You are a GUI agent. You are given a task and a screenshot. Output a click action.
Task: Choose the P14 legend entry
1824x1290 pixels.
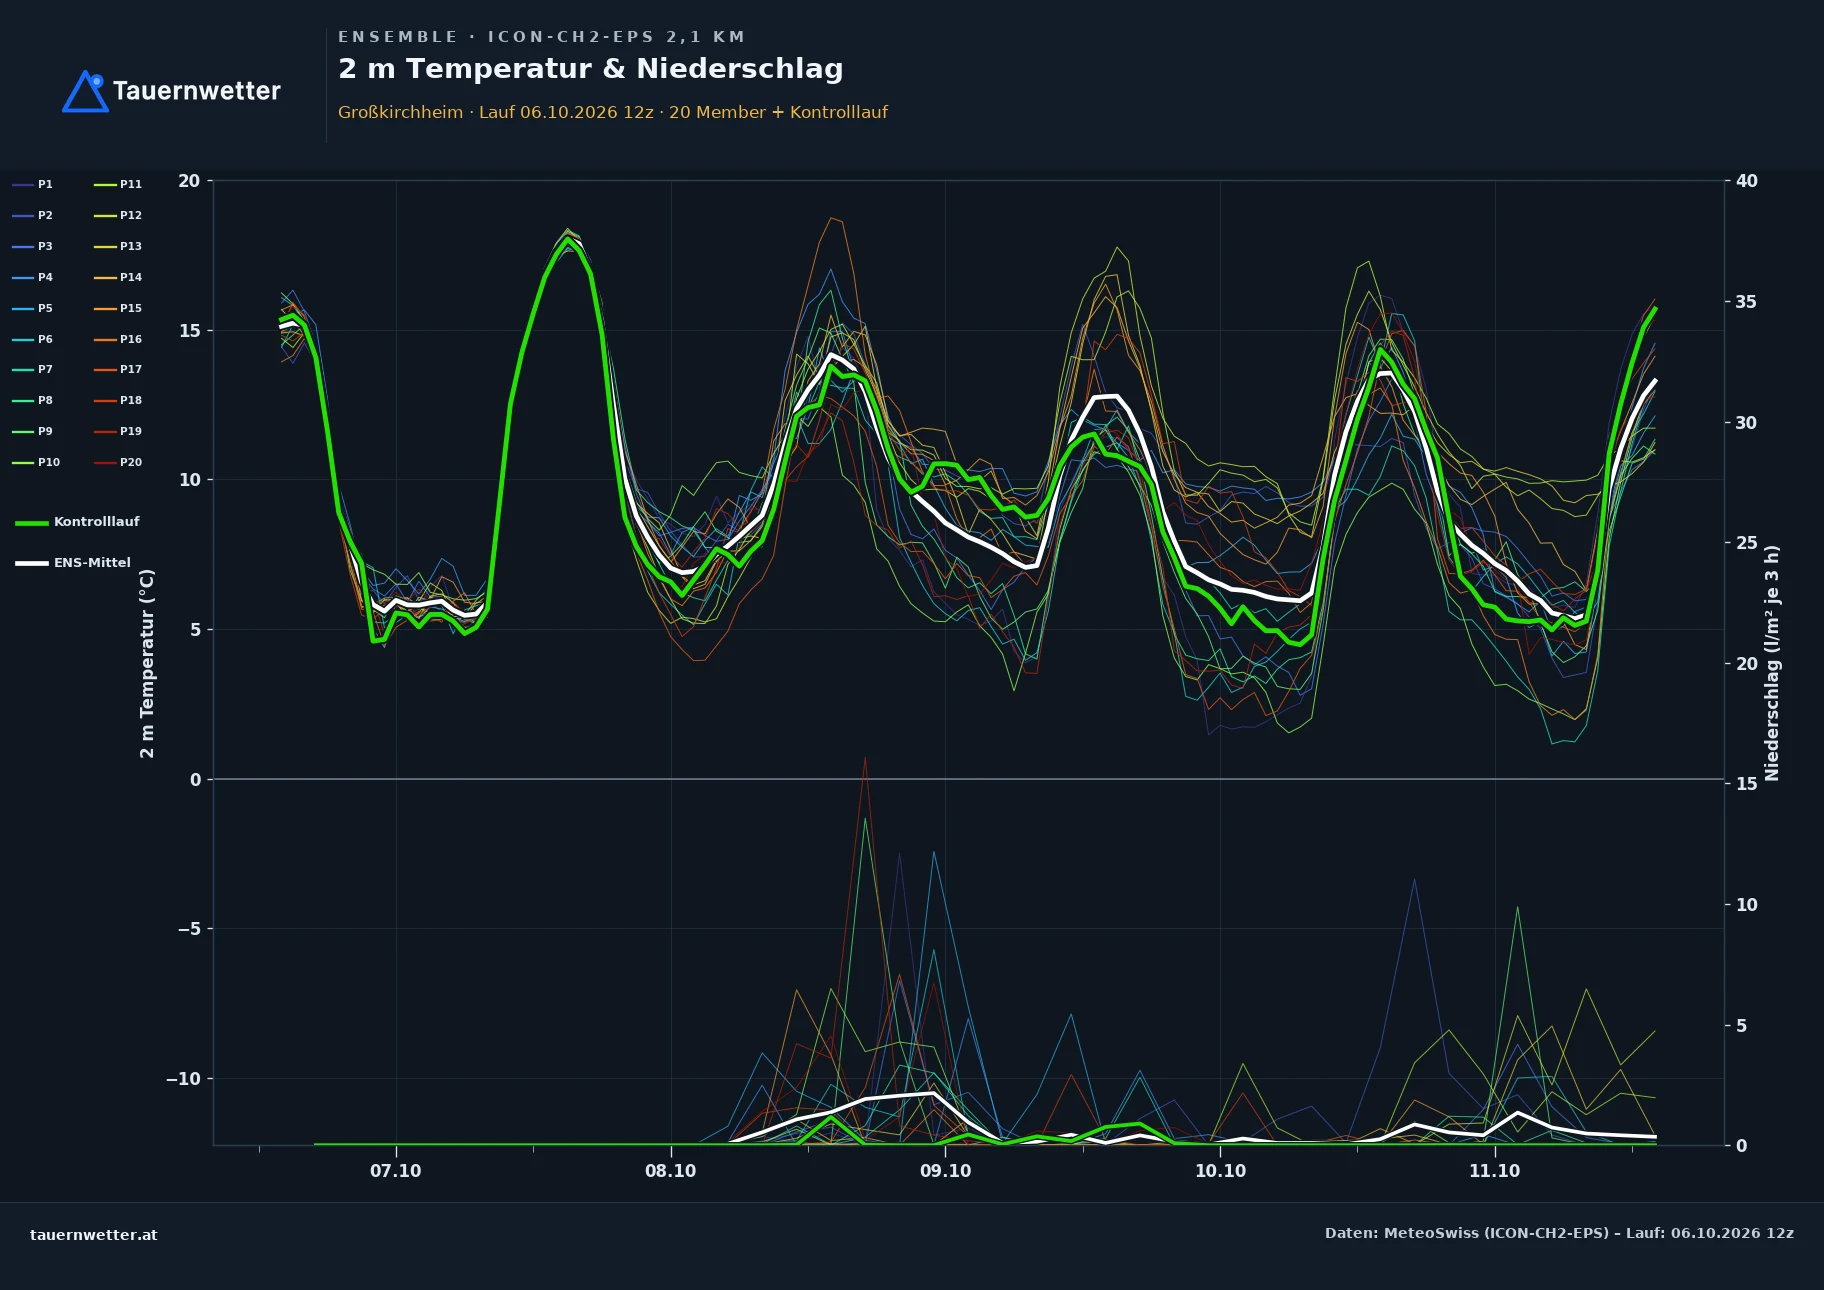[118, 277]
